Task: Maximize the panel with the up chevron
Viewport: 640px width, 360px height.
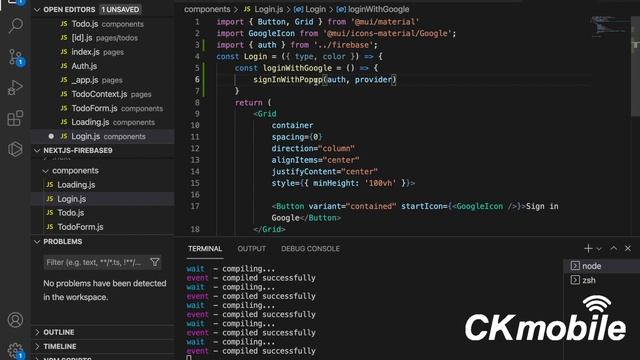Action: pos(613,248)
